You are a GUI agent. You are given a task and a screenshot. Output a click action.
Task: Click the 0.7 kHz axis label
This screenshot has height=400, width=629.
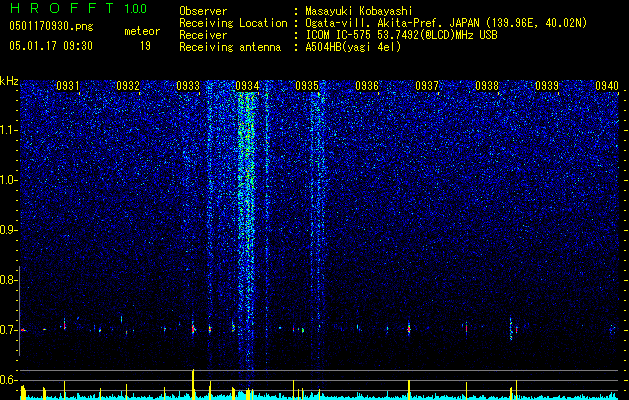[8, 330]
